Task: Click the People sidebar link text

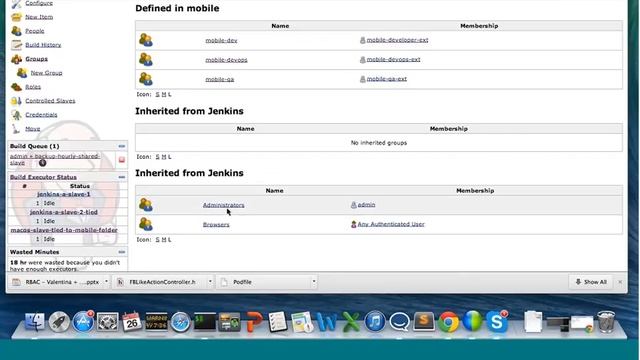Action: point(35,31)
